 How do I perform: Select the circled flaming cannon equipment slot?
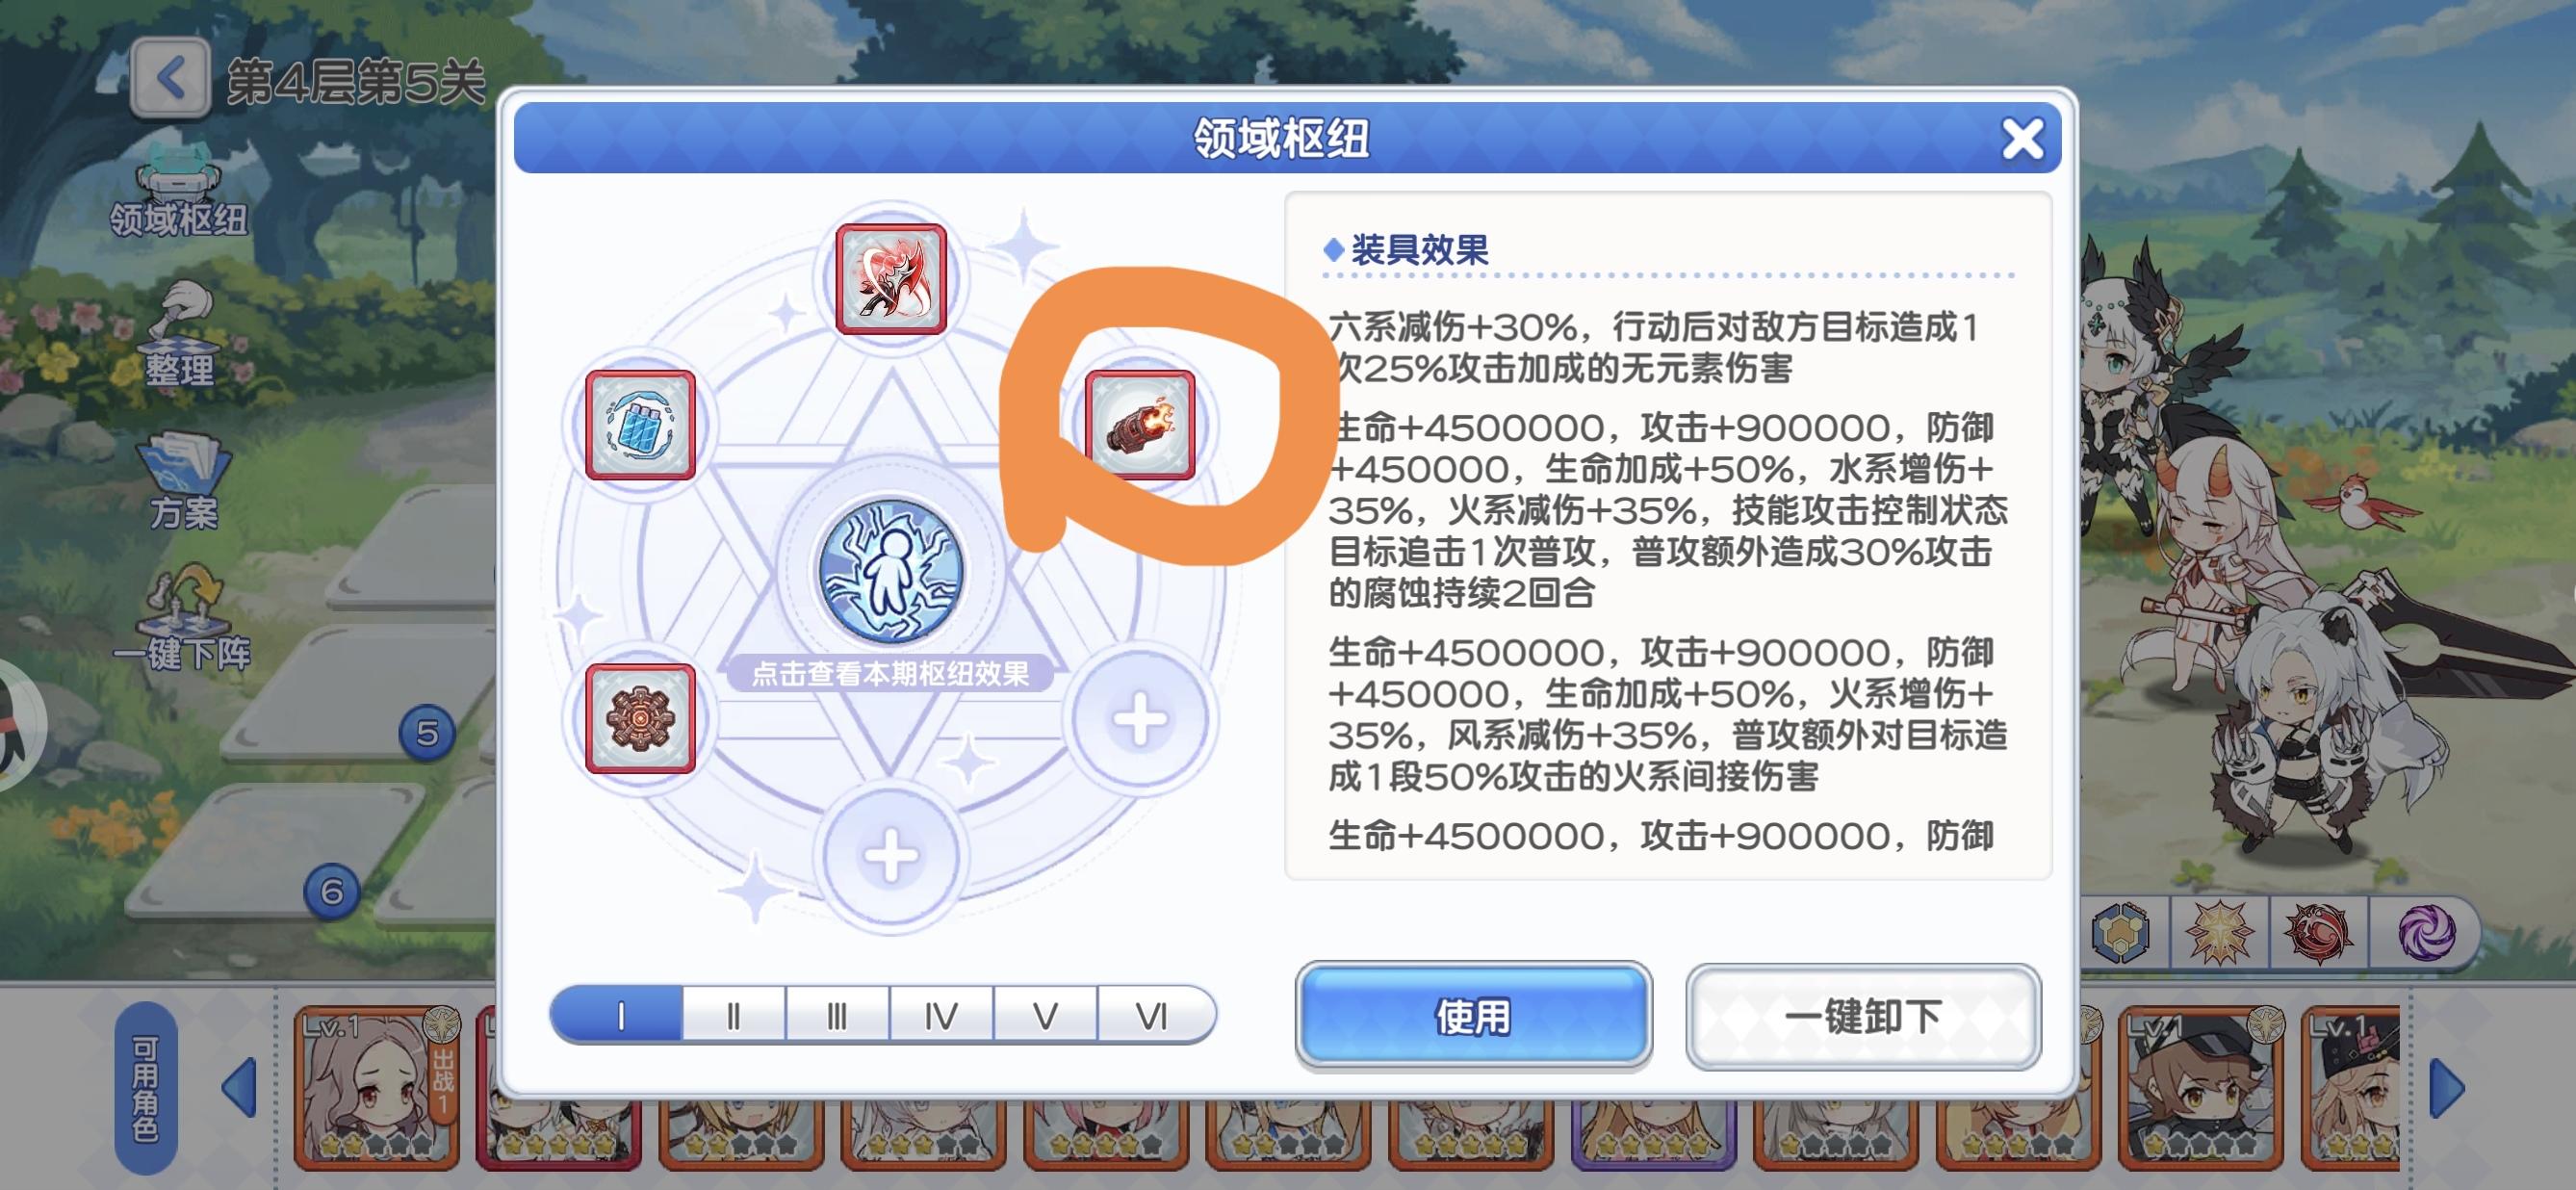click(1140, 424)
